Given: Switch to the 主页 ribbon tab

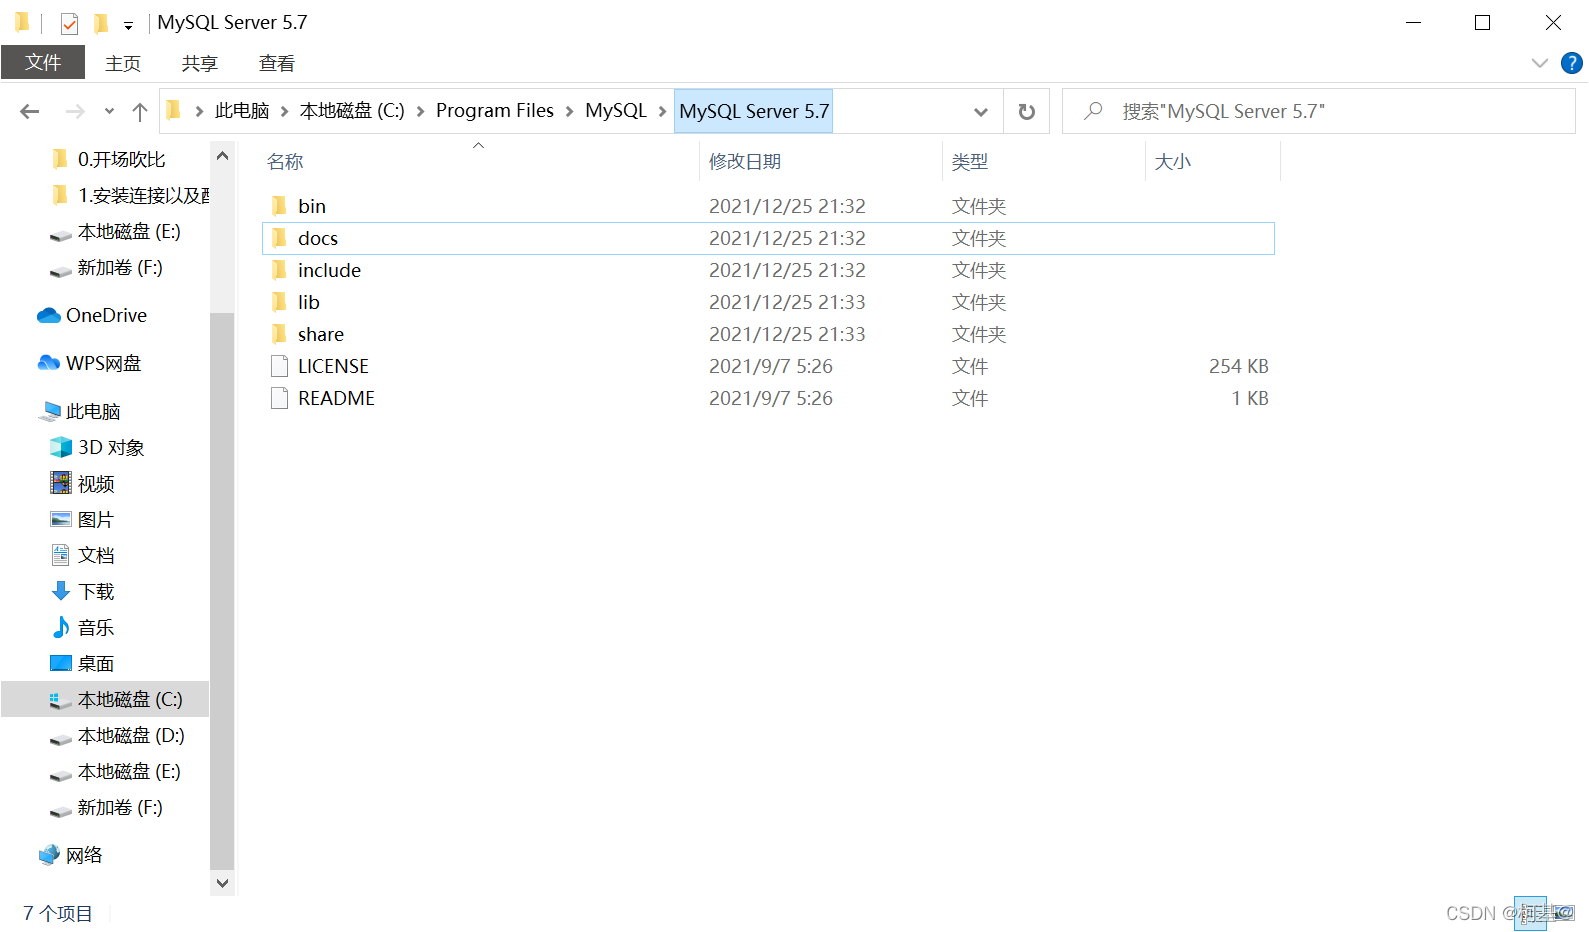Looking at the screenshot, I should [123, 63].
